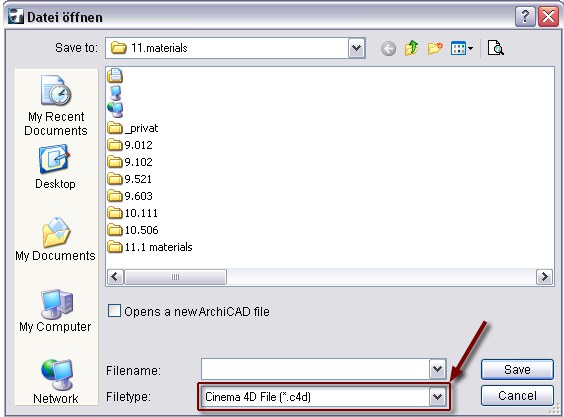Image resolution: width=564 pixels, height=417 pixels.
Task: Click the Save button
Action: click(x=517, y=369)
